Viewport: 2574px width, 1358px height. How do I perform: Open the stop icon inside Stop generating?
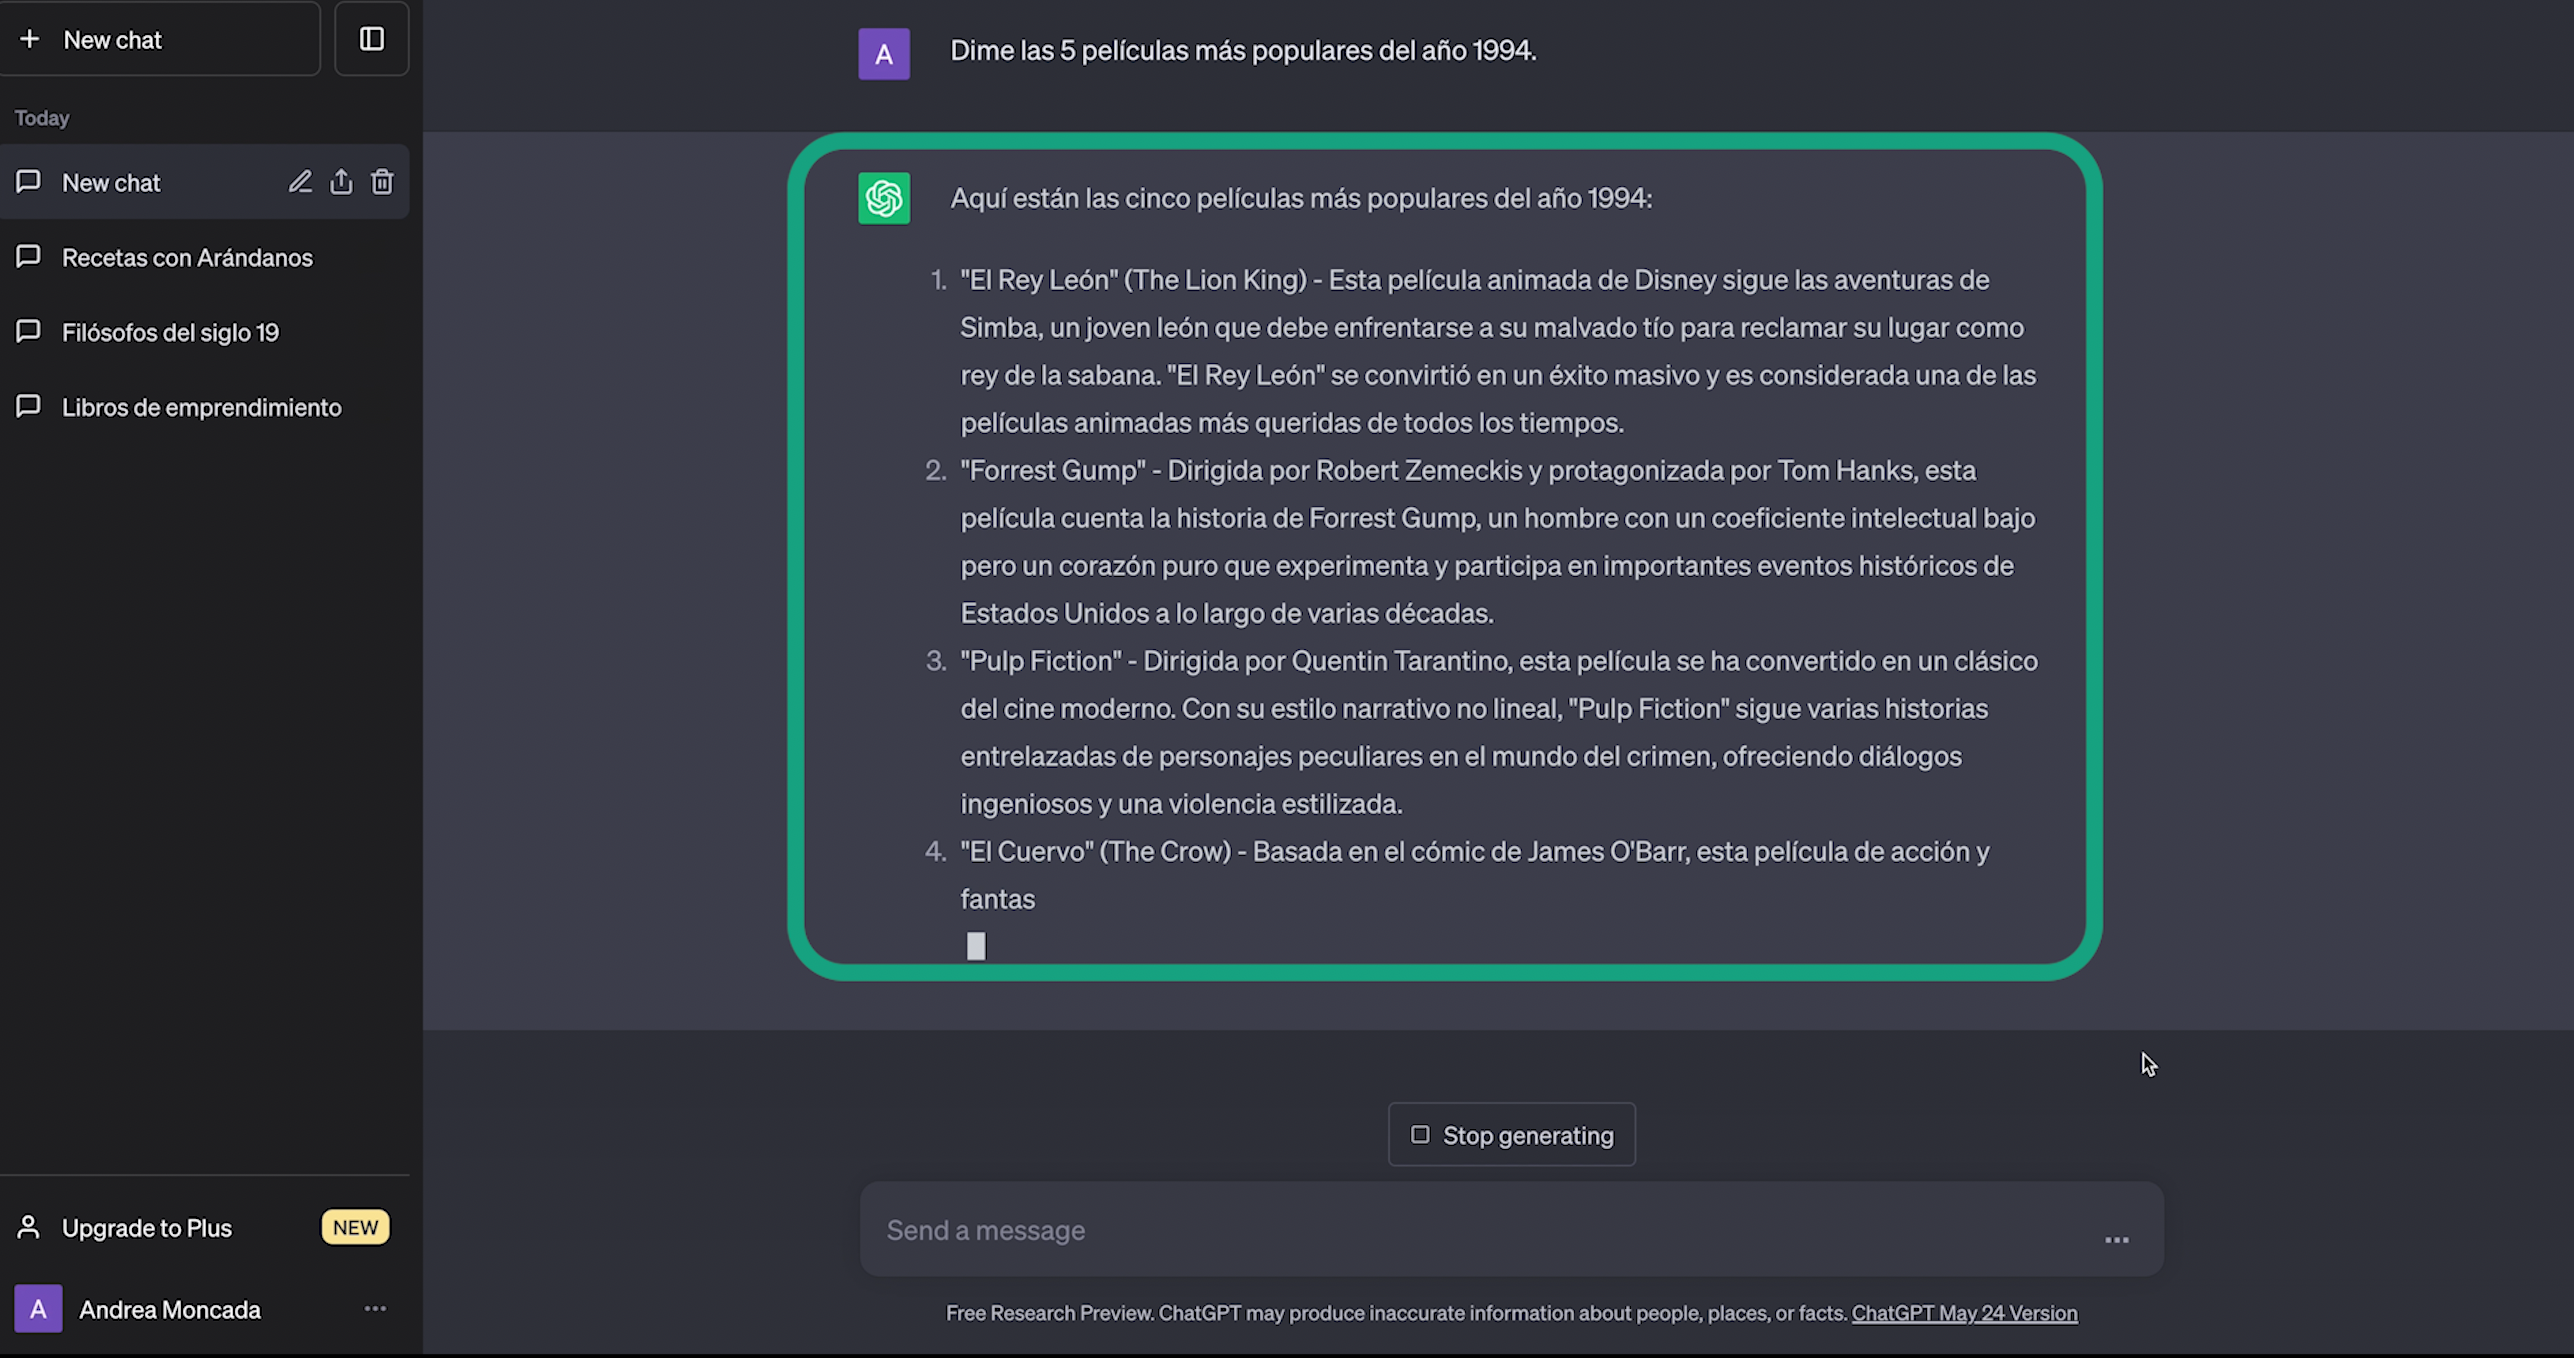click(1420, 1135)
